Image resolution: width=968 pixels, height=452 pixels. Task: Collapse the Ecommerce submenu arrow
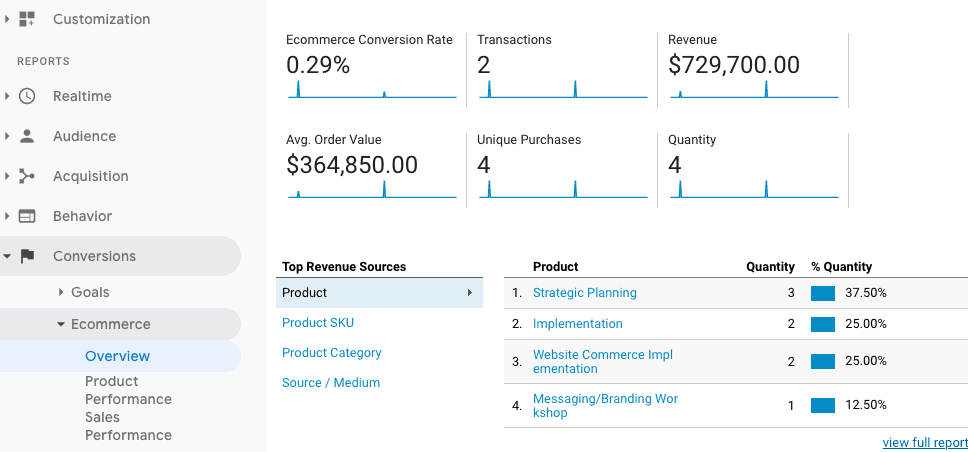point(61,324)
